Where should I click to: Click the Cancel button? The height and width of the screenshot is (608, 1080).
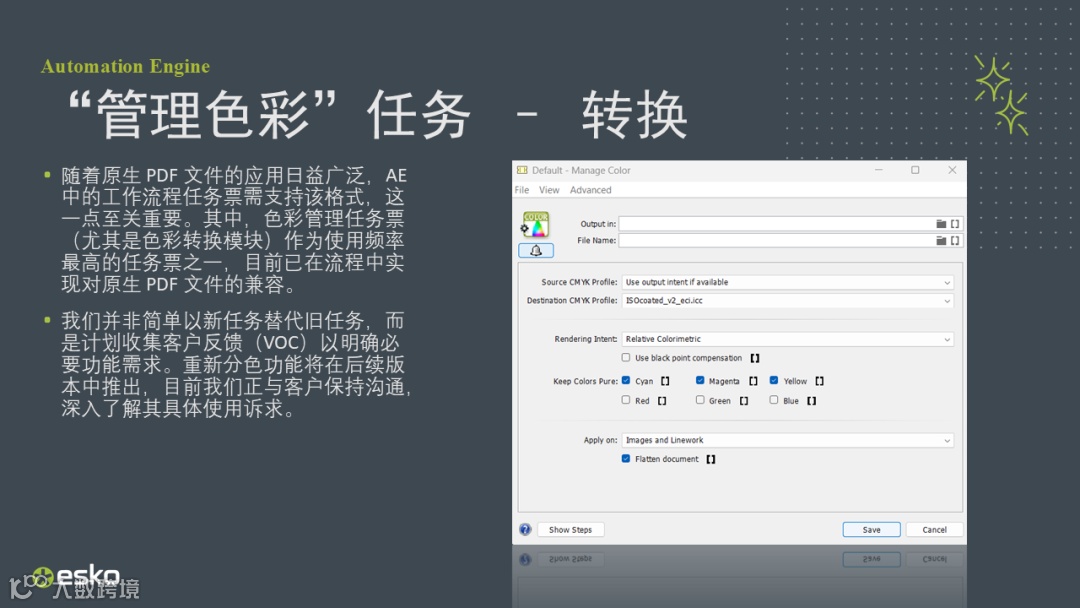[934, 530]
